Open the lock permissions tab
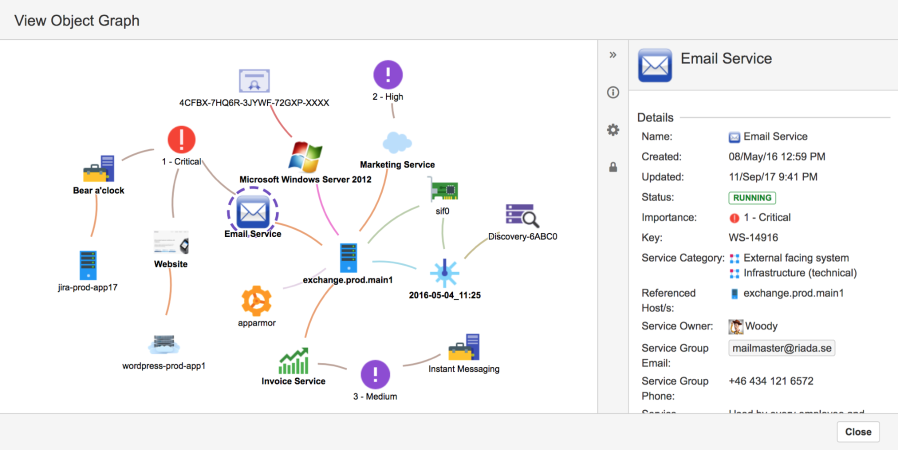This screenshot has height=450, width=898. click(x=613, y=167)
